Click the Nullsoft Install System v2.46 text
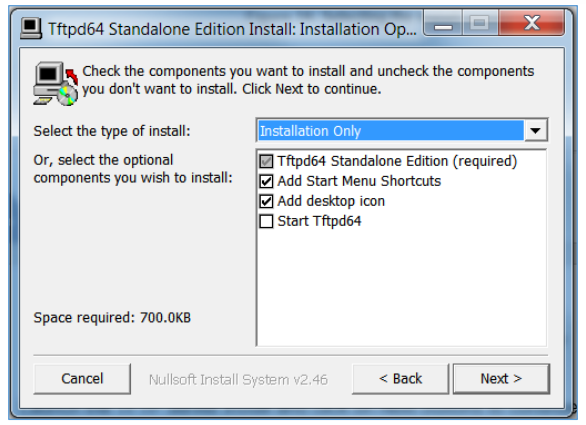This screenshot has width=586, height=425. 238,380
